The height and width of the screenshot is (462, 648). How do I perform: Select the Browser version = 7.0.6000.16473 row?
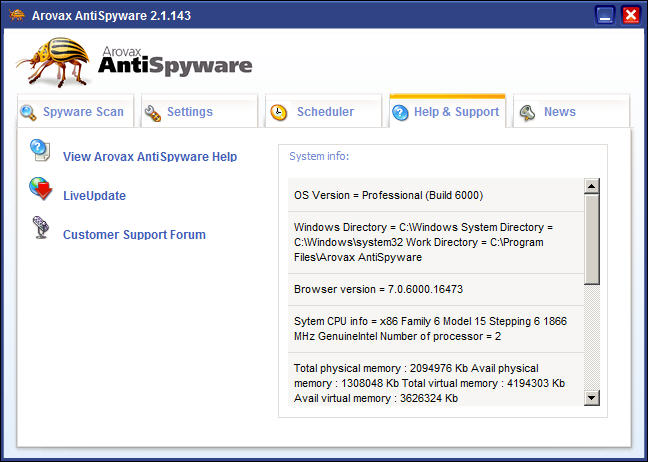pyautogui.click(x=436, y=289)
